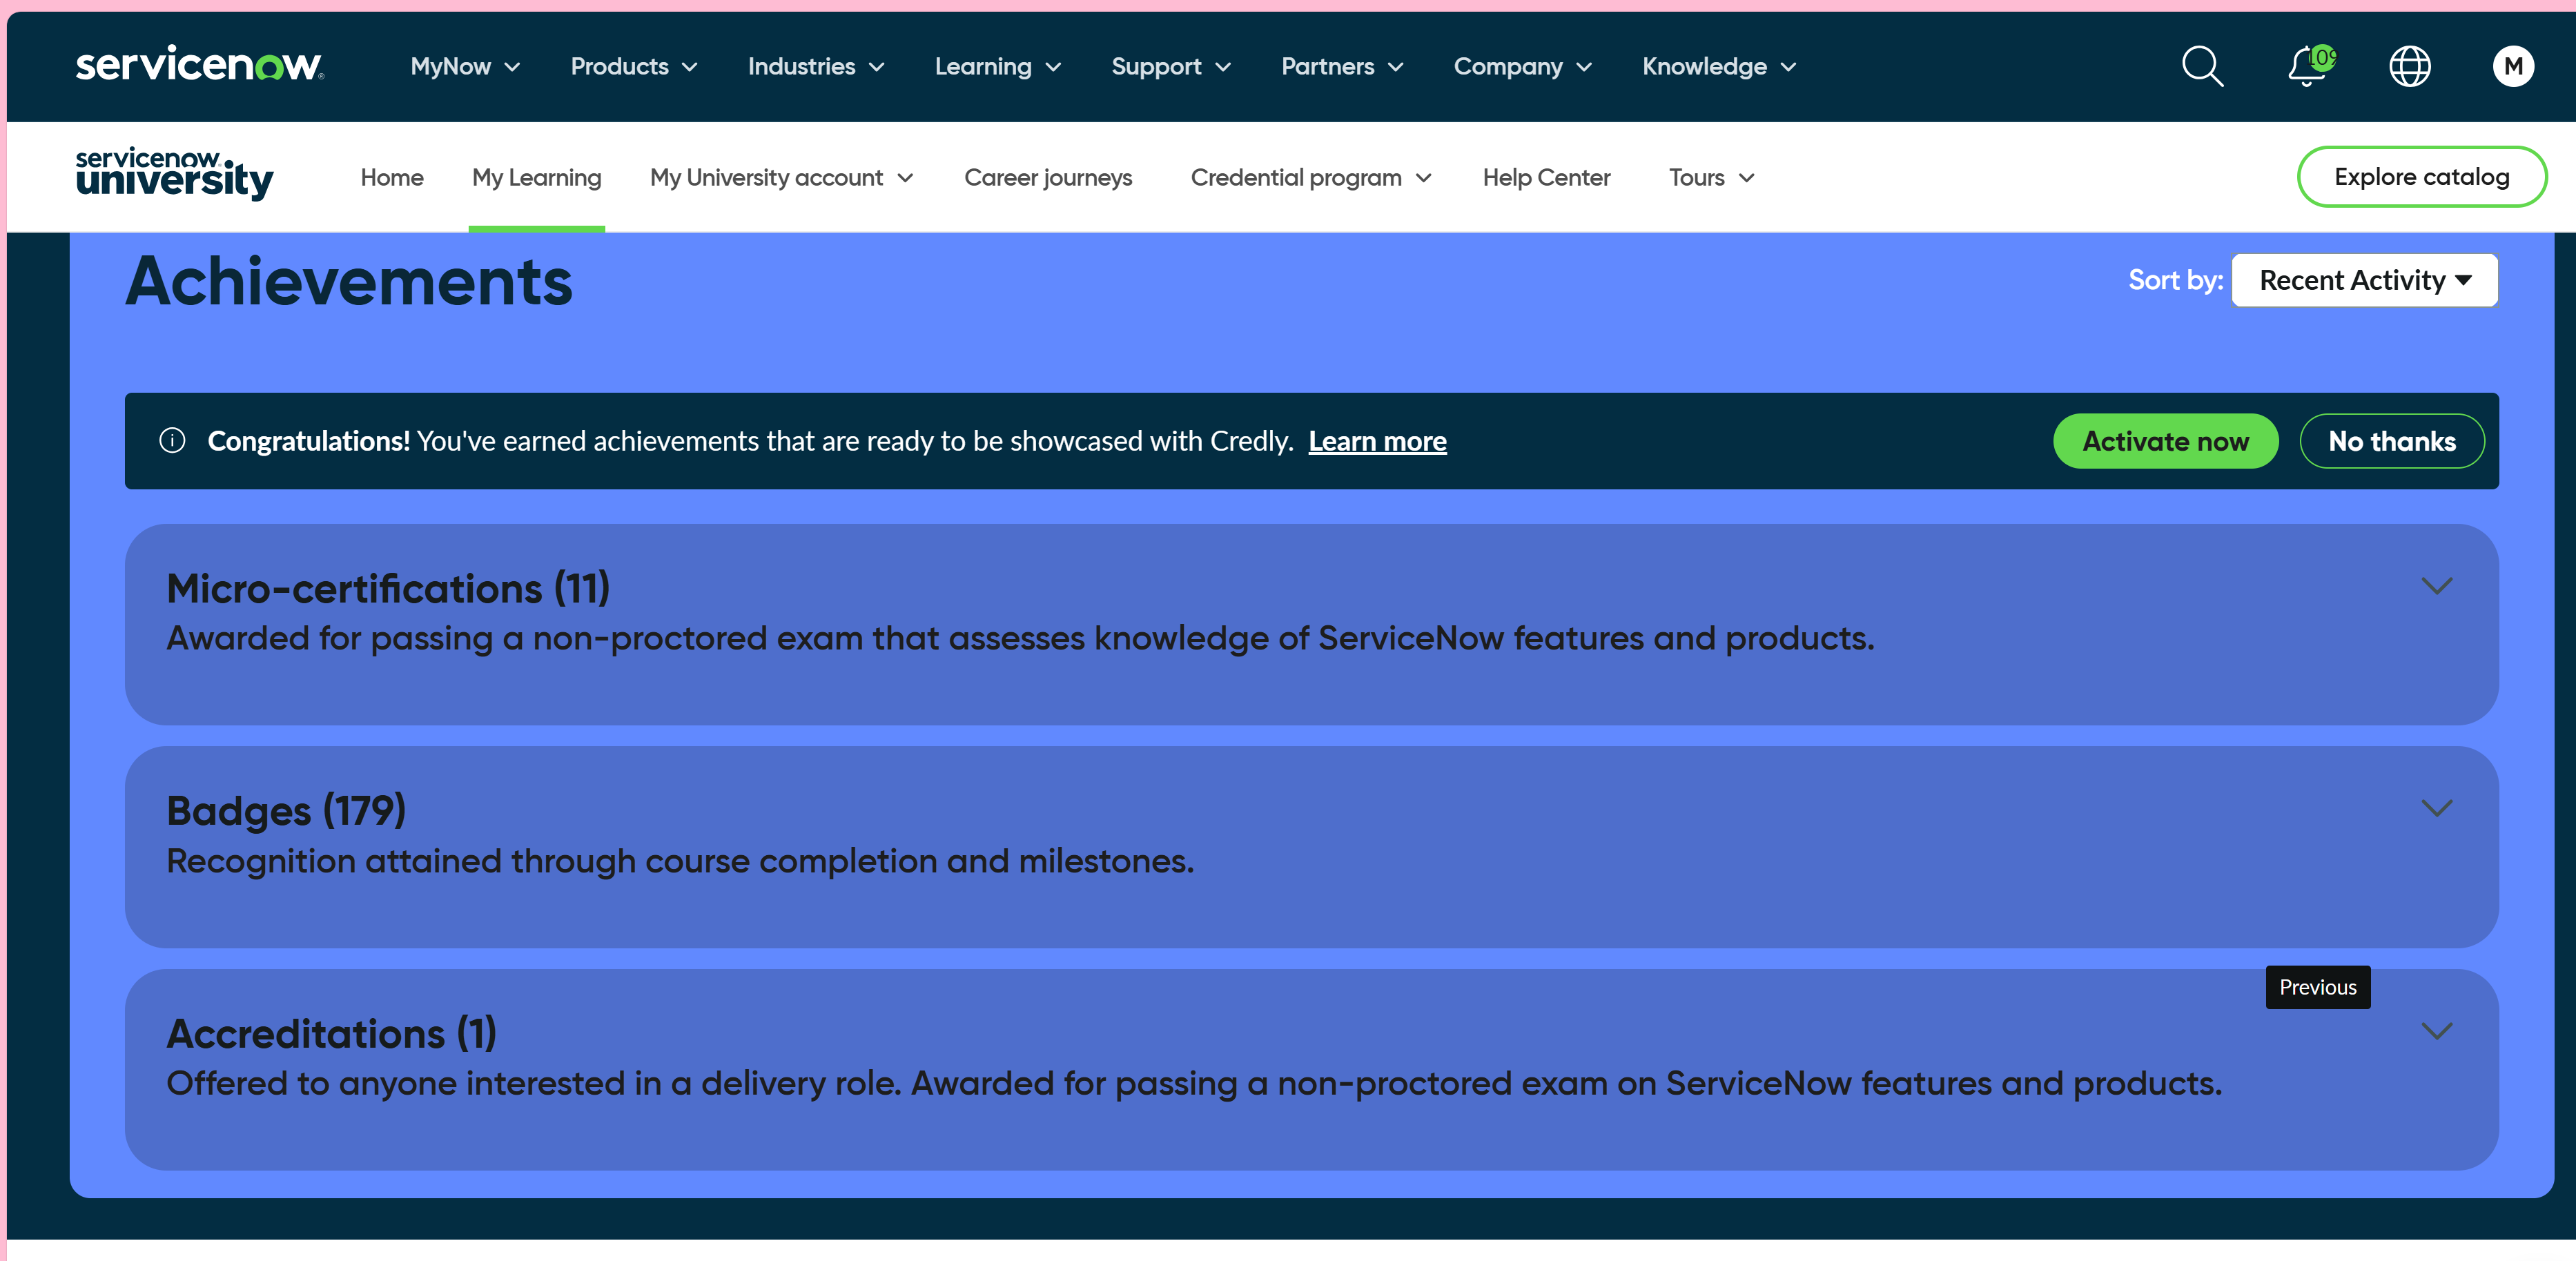Open the Credential program dropdown
The image size is (2576, 1261).
[x=1310, y=178]
